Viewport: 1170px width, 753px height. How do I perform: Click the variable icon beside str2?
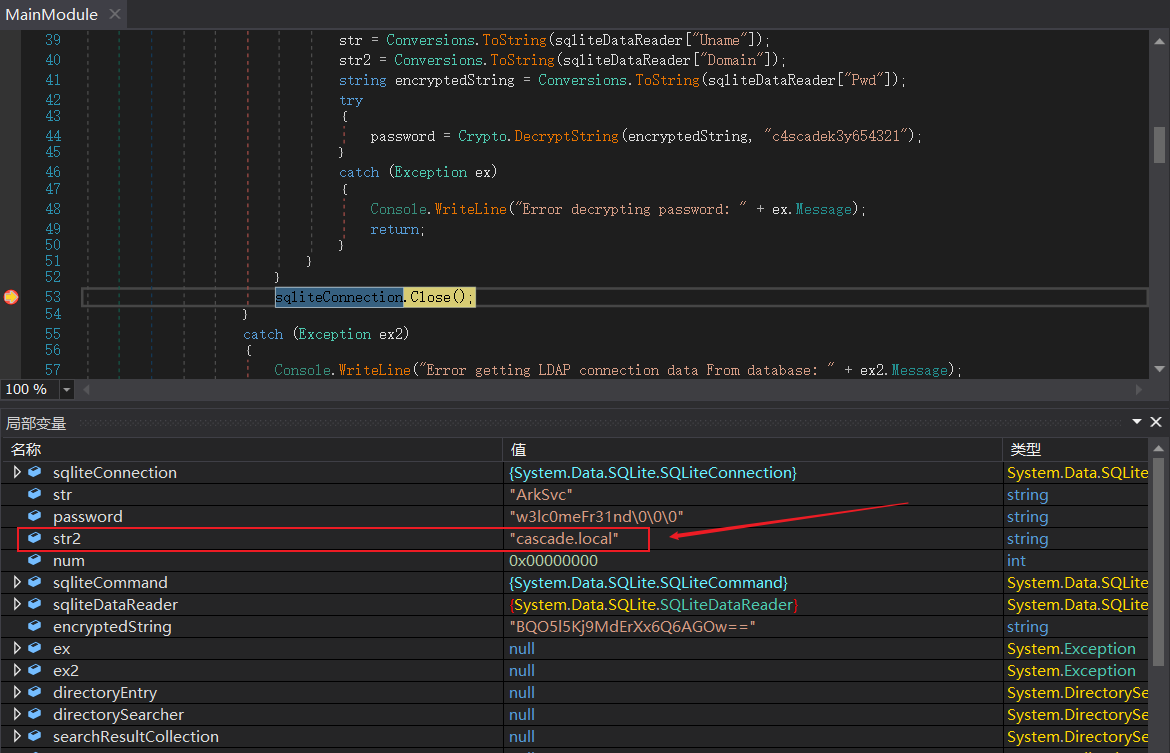[35, 539]
